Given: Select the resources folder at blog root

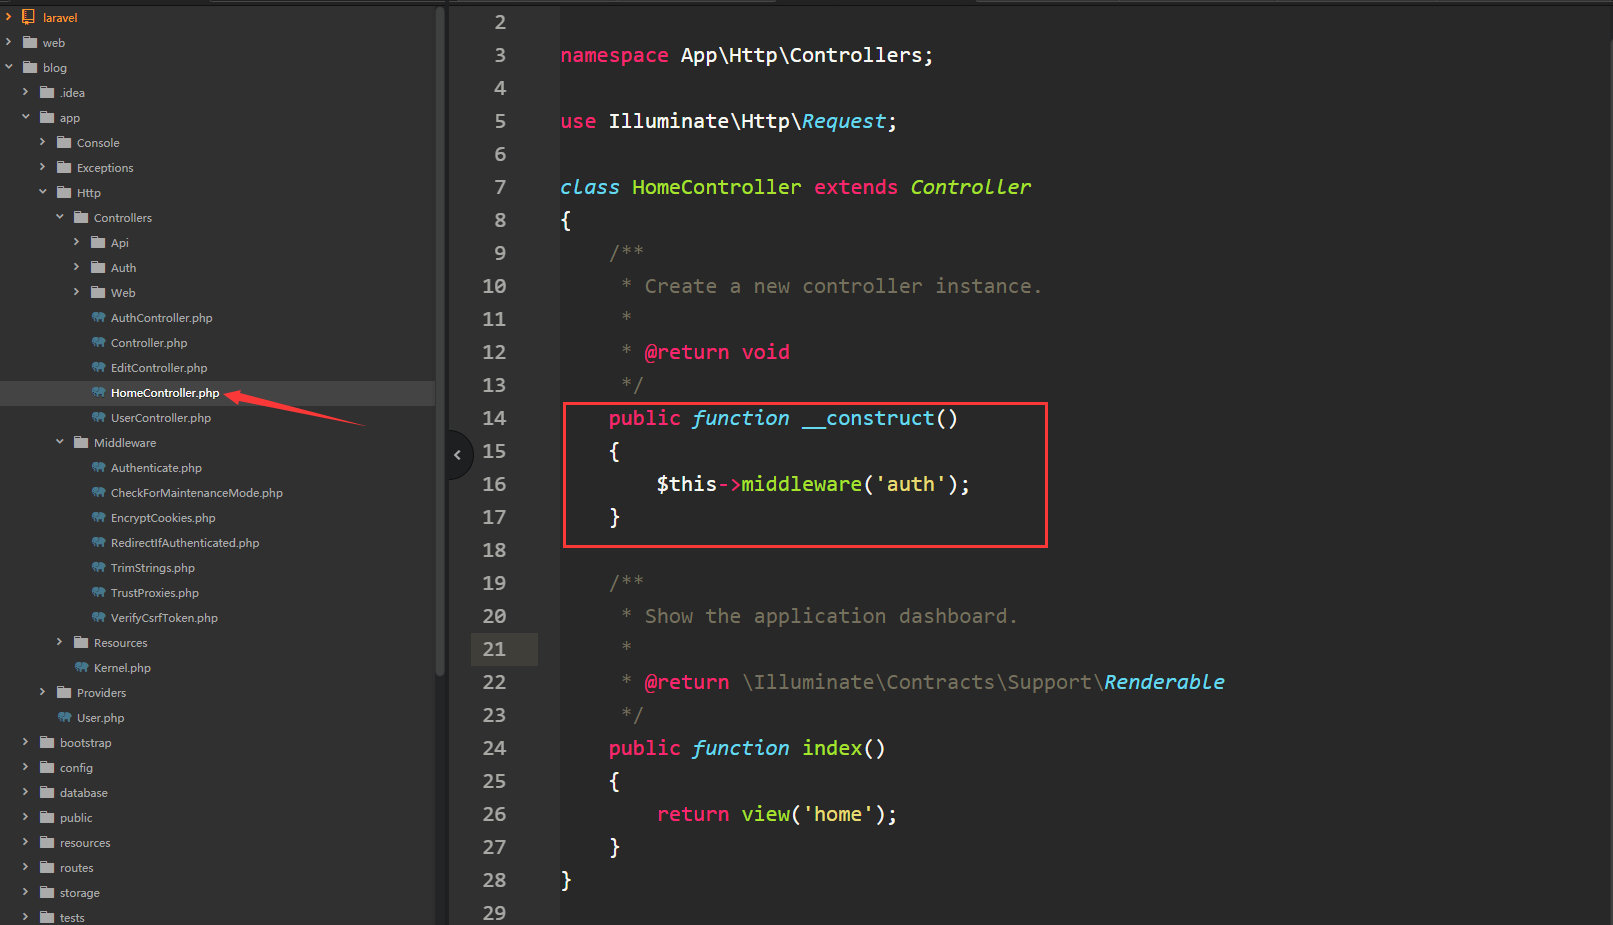Looking at the screenshot, I should point(85,843).
